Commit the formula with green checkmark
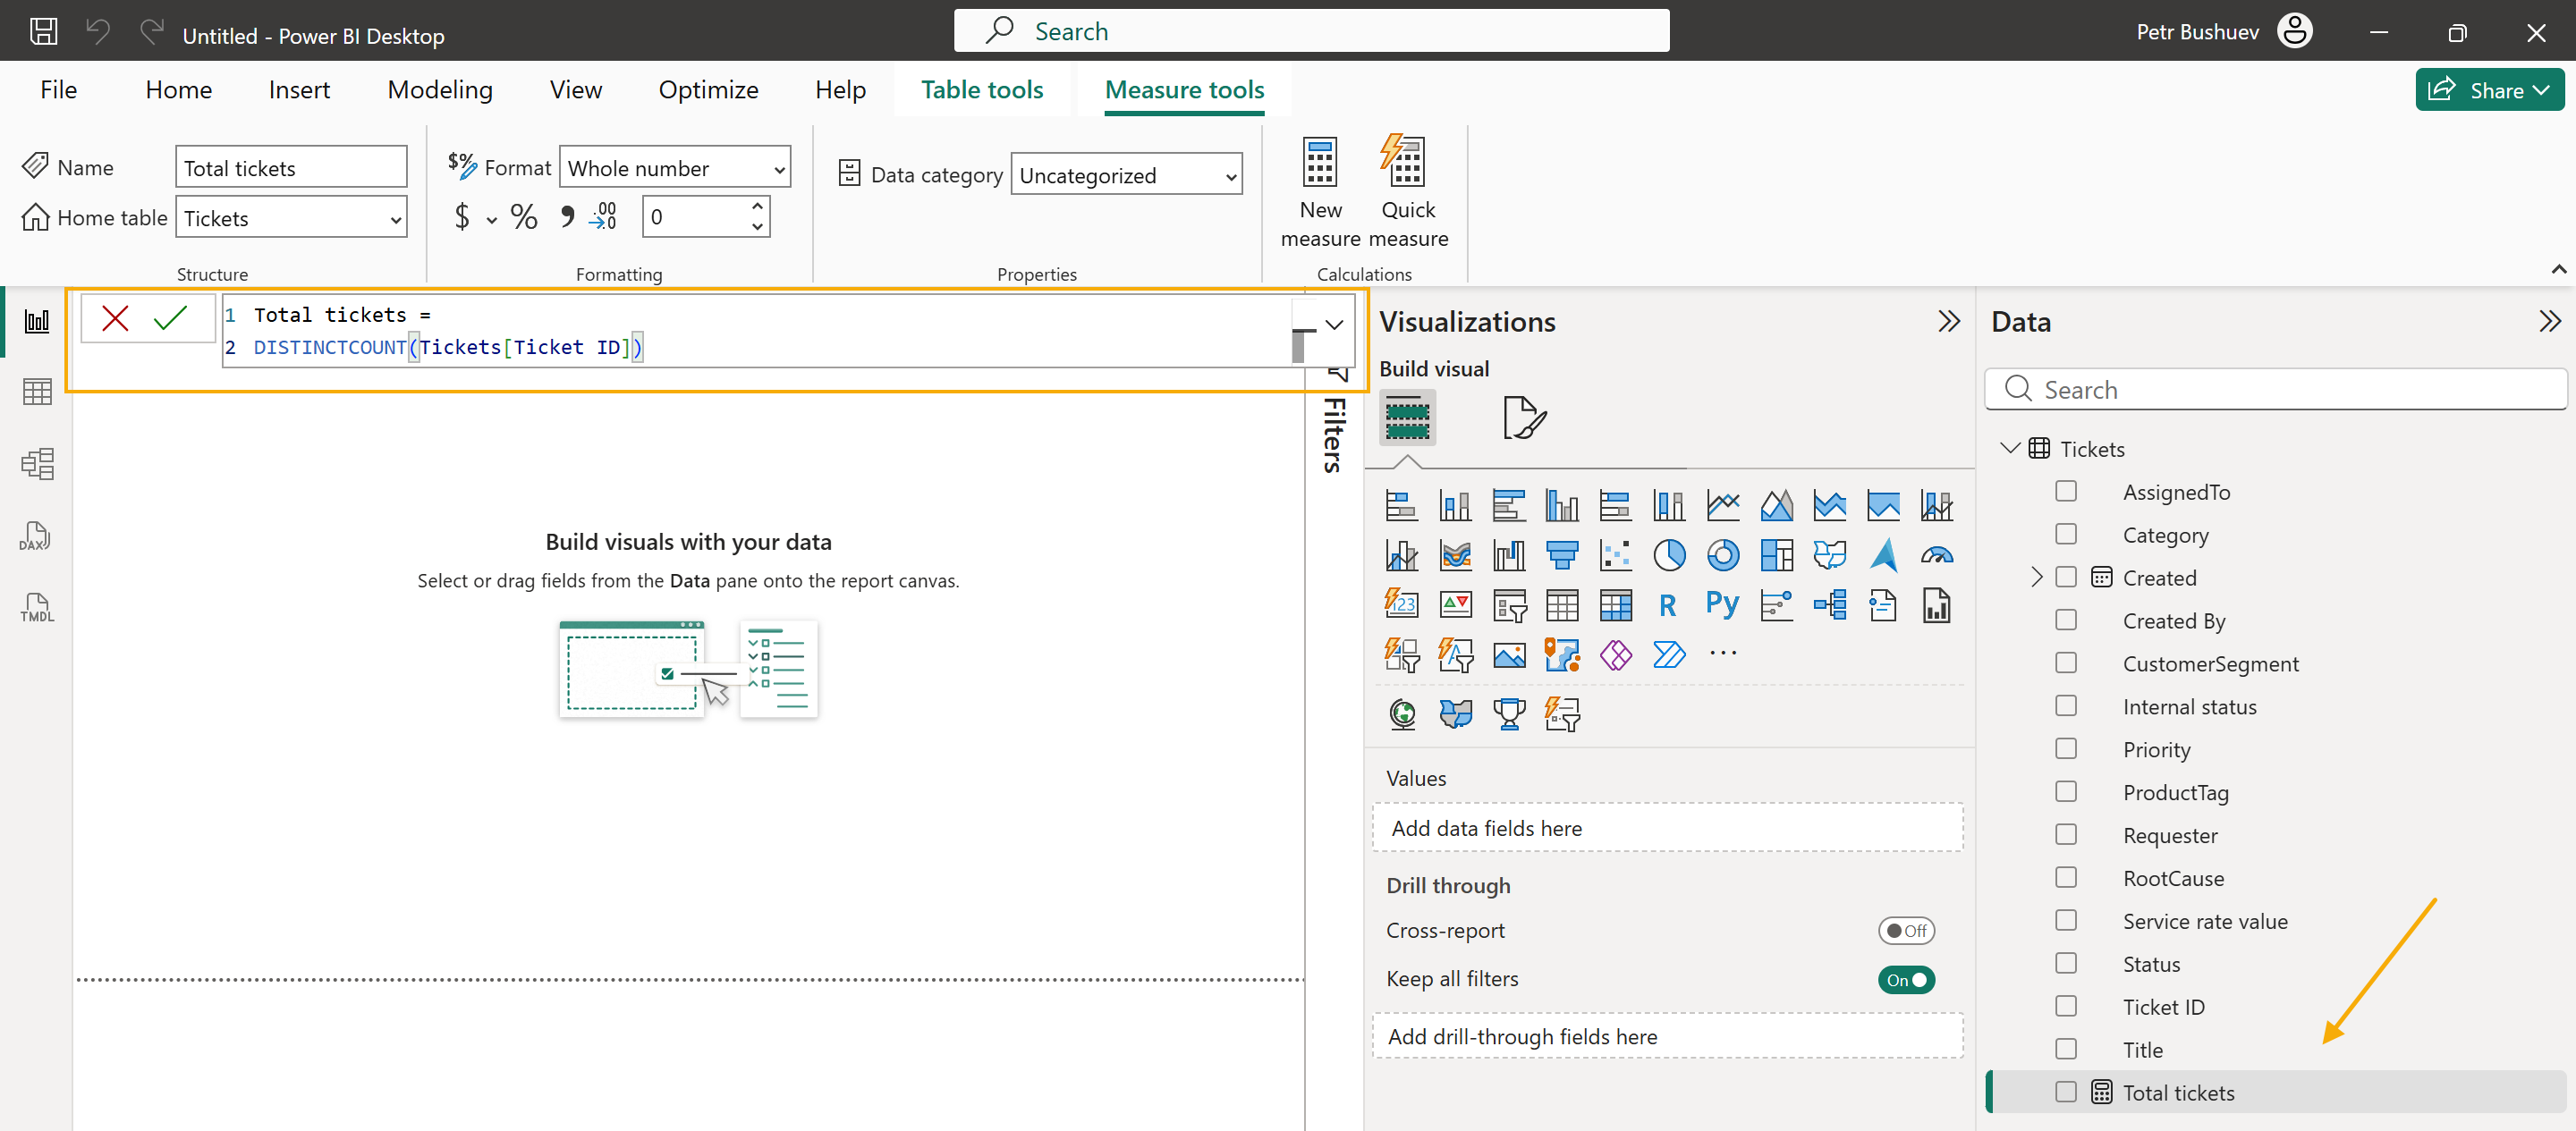Viewport: 2576px width, 1131px height. pos(170,318)
